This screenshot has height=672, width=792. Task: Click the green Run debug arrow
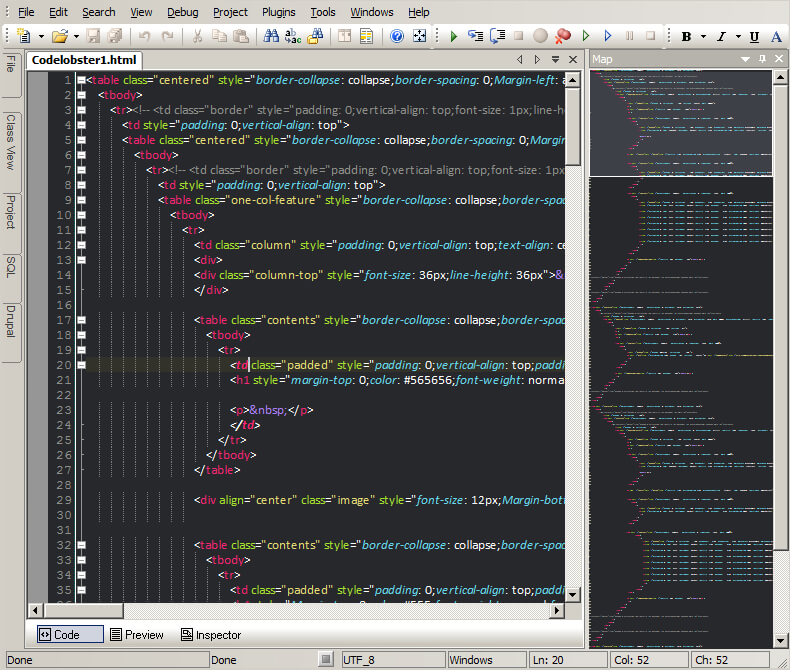(453, 36)
